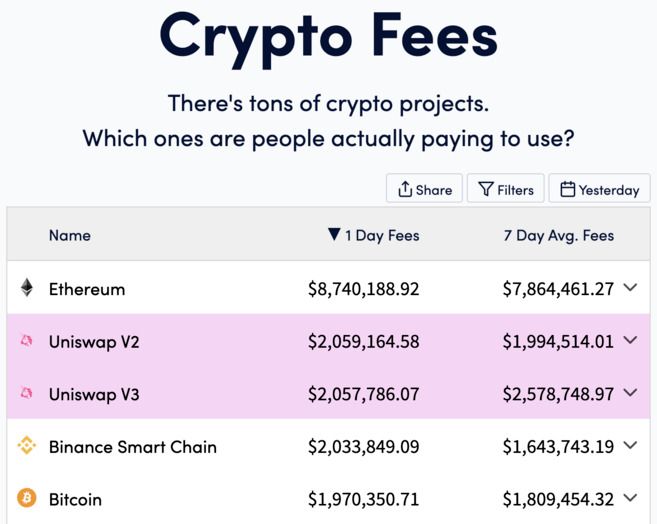Click the filter funnel icon

coord(486,189)
